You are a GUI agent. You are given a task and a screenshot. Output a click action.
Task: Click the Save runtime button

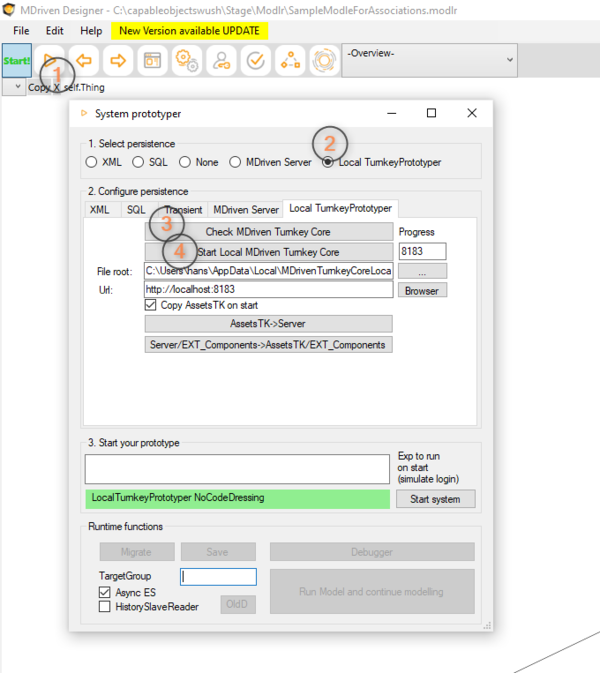coord(218,552)
